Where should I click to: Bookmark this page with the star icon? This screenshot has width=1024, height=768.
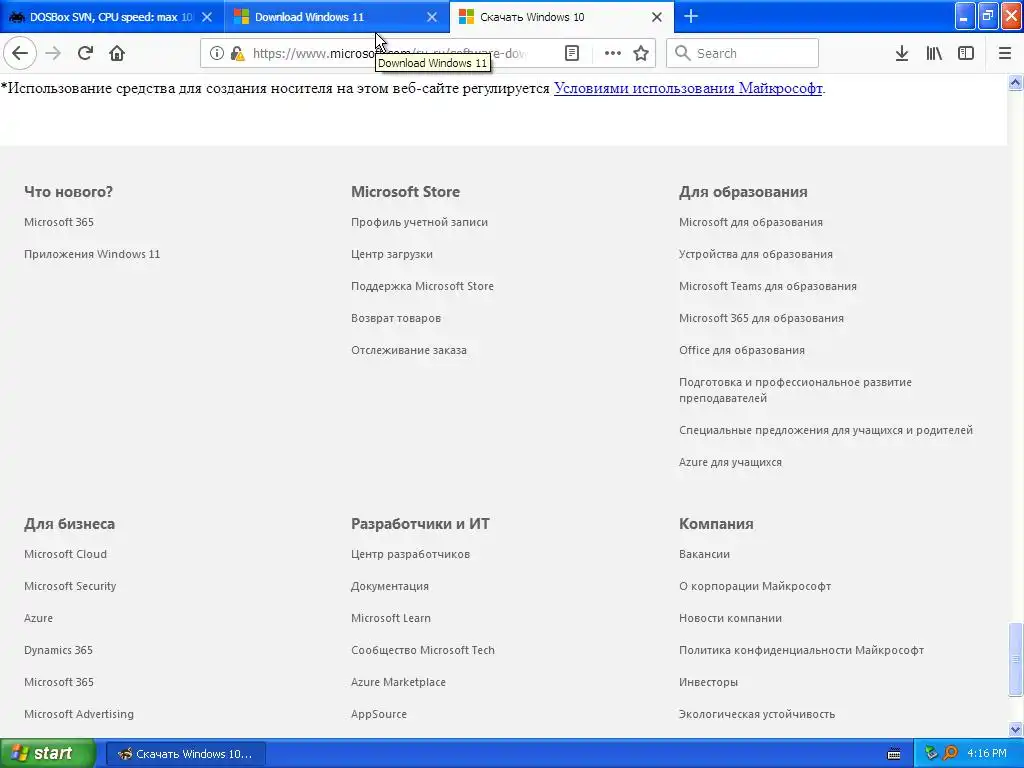(641, 54)
